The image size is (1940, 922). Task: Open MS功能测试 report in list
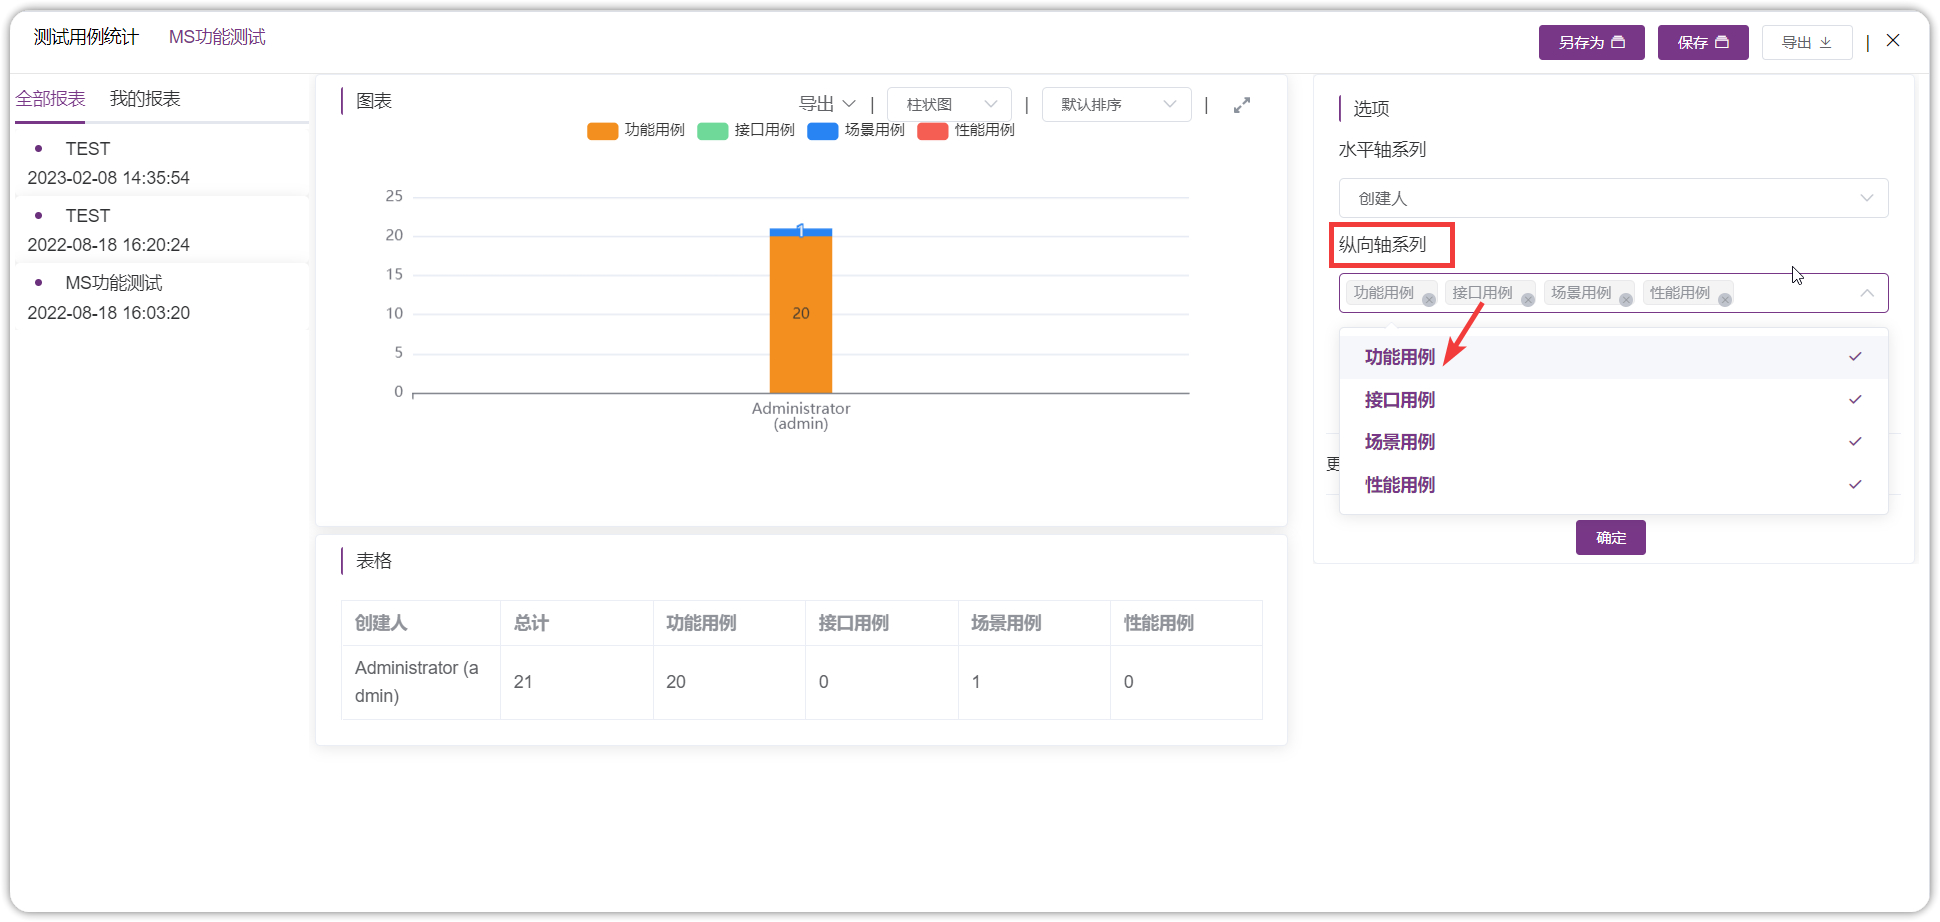[x=161, y=298]
